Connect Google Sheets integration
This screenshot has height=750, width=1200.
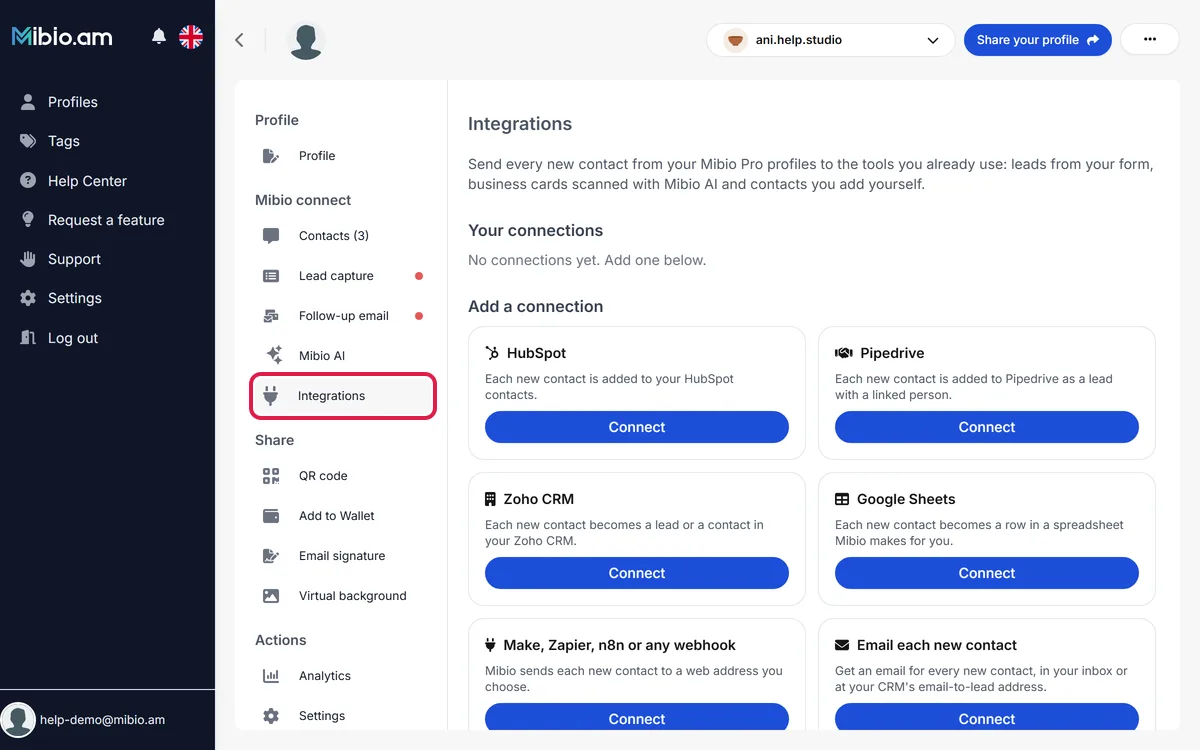click(x=987, y=573)
